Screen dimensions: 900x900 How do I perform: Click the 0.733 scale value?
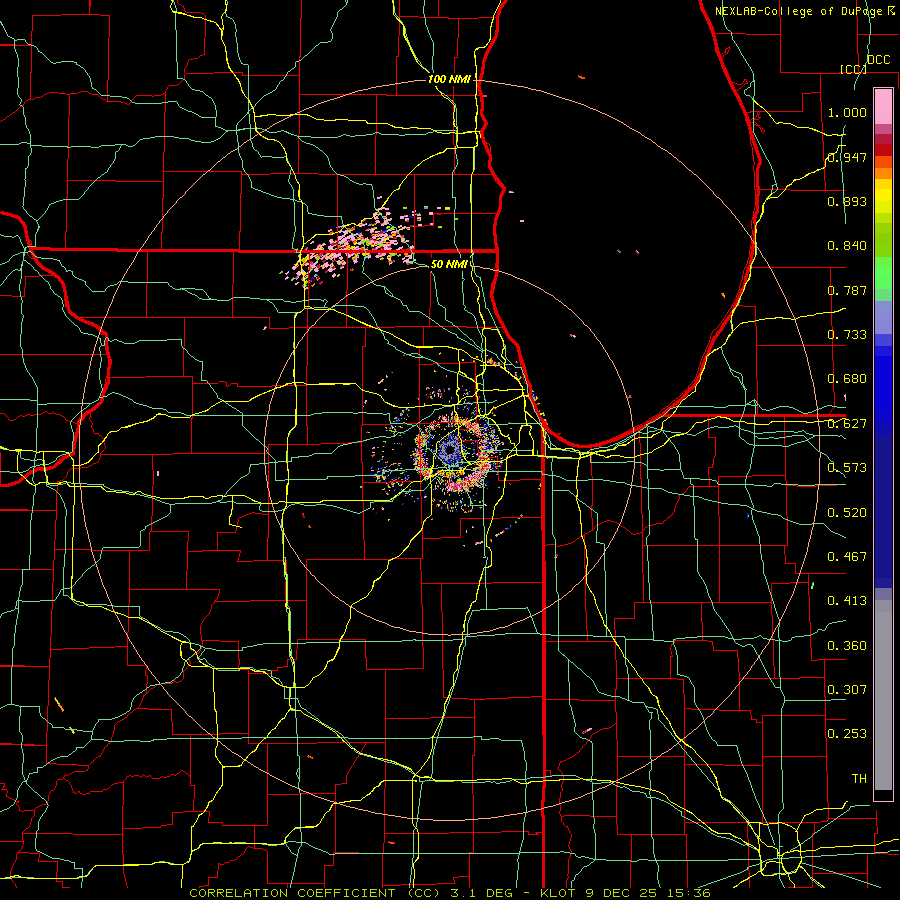tap(847, 335)
